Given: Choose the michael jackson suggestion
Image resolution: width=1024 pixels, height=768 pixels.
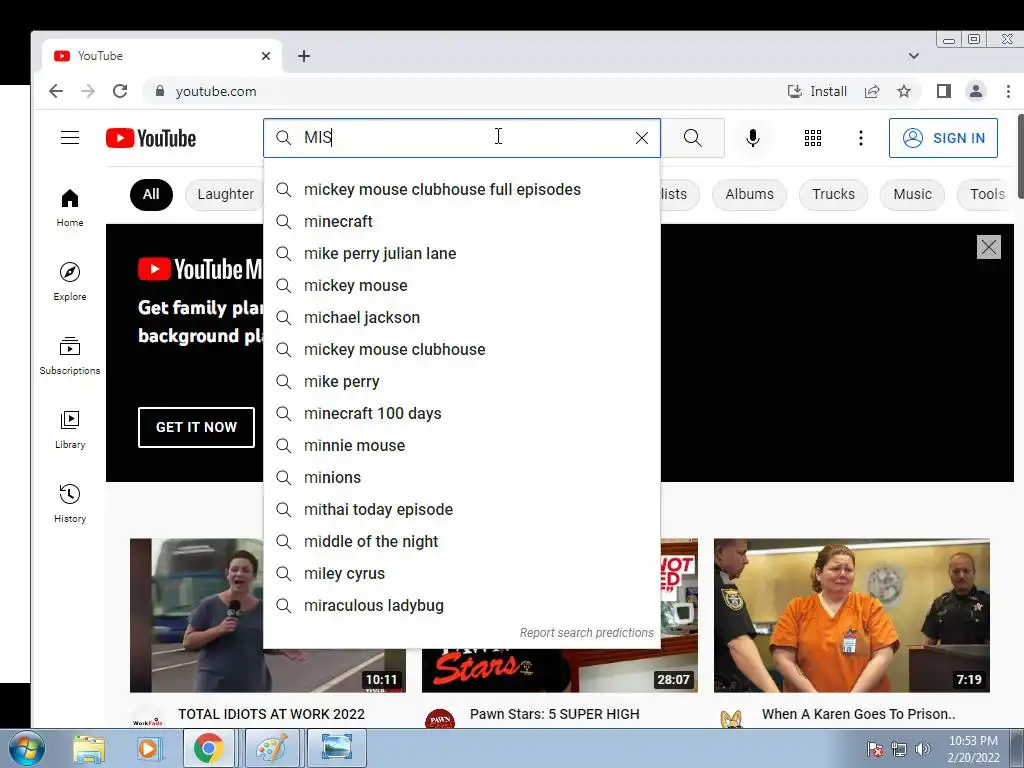Looking at the screenshot, I should pos(462,317).
